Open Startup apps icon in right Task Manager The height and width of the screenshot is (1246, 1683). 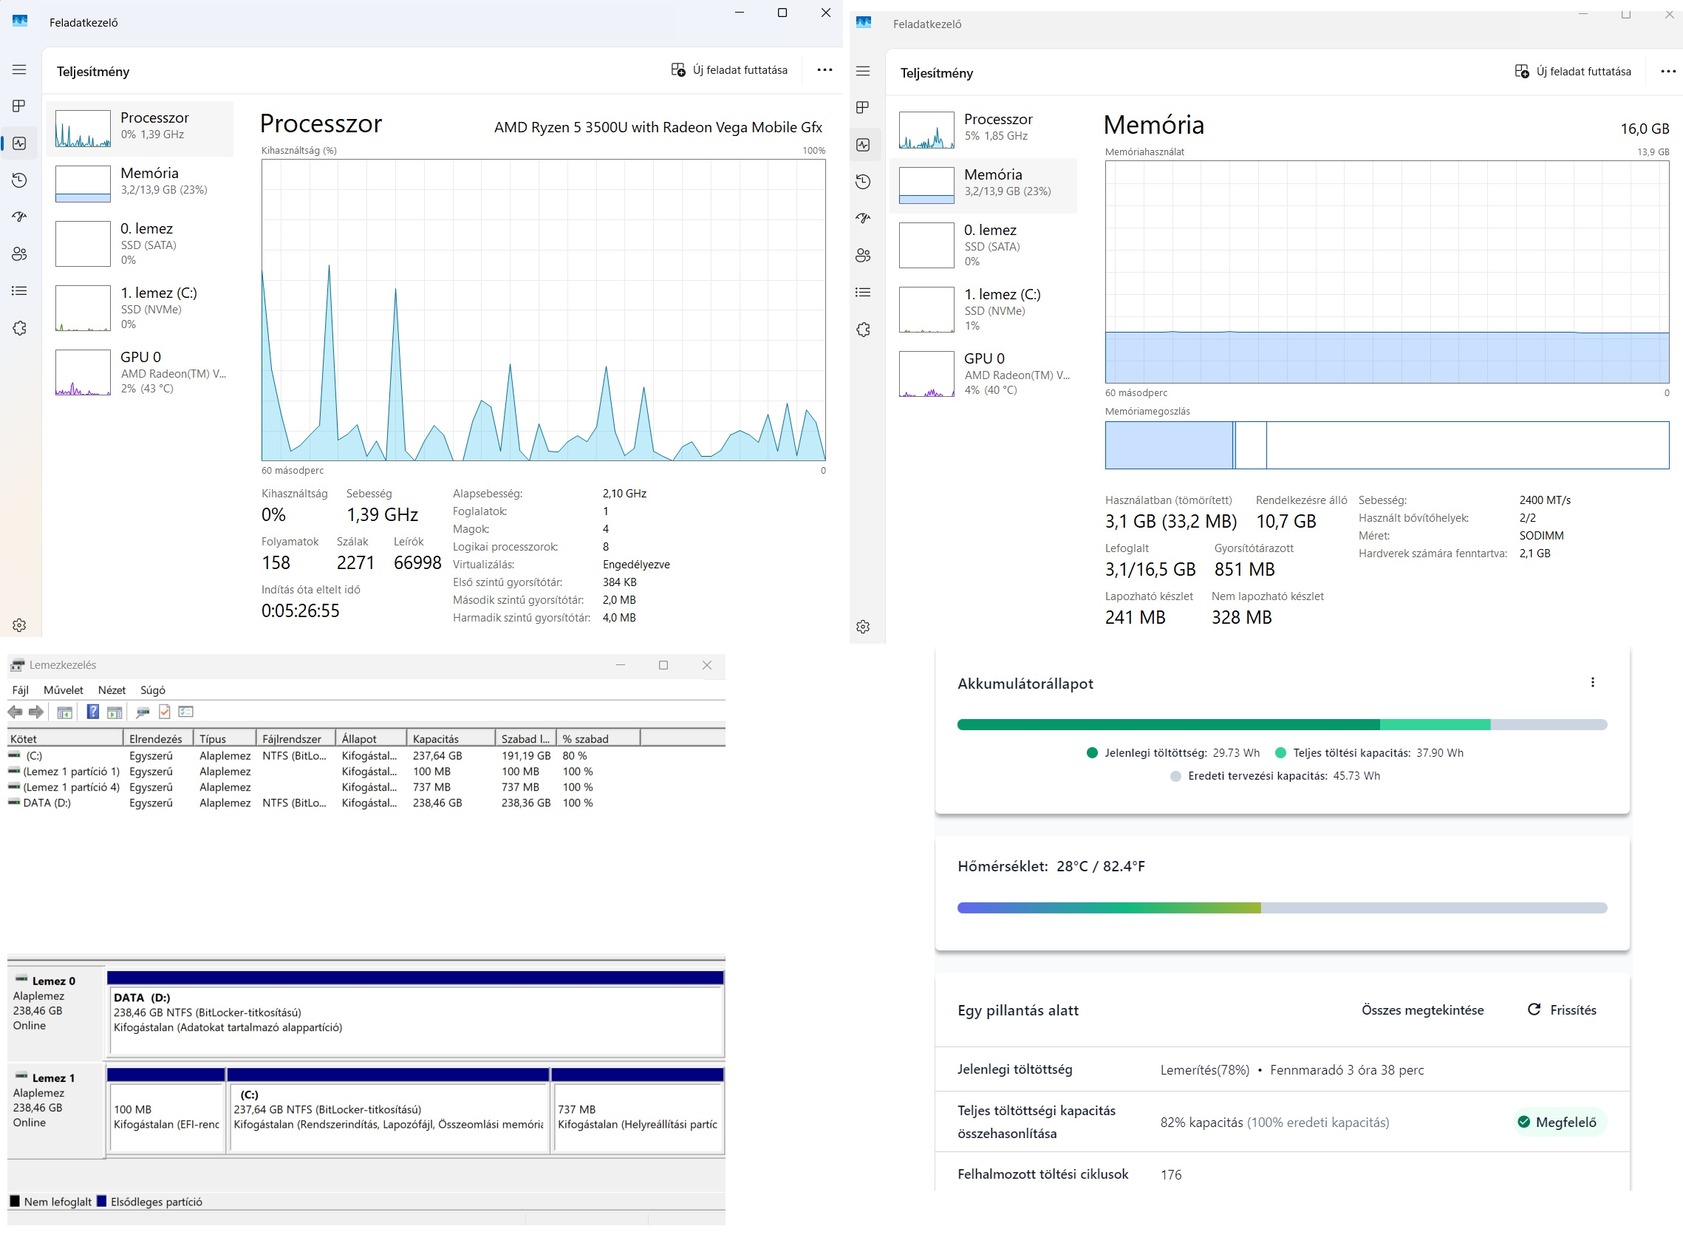coord(863,218)
